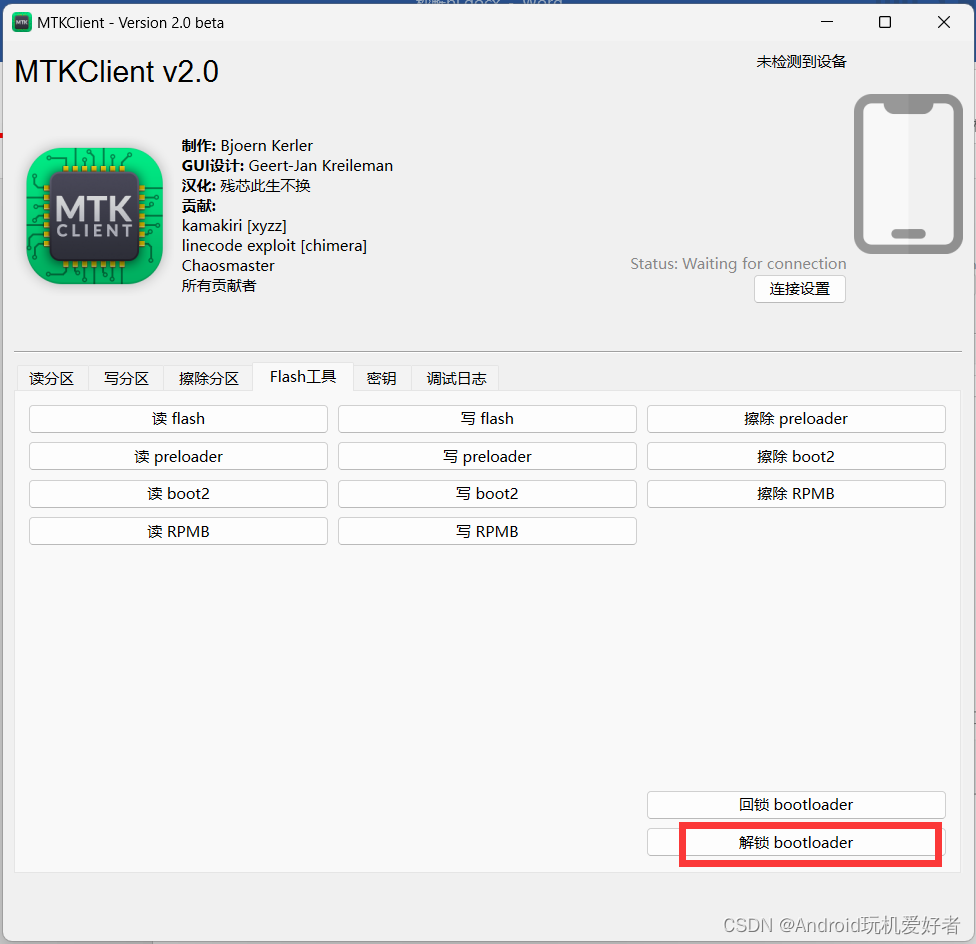This screenshot has width=976, height=944.
Task: Click the Chaosmaster credit line
Action: pyautogui.click(x=228, y=266)
